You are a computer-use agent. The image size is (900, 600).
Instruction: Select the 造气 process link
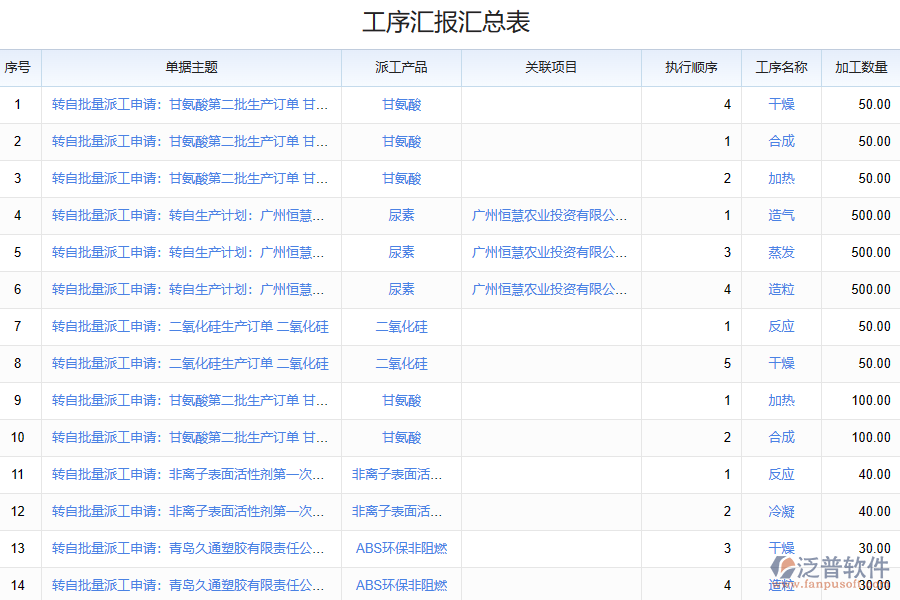tap(781, 216)
